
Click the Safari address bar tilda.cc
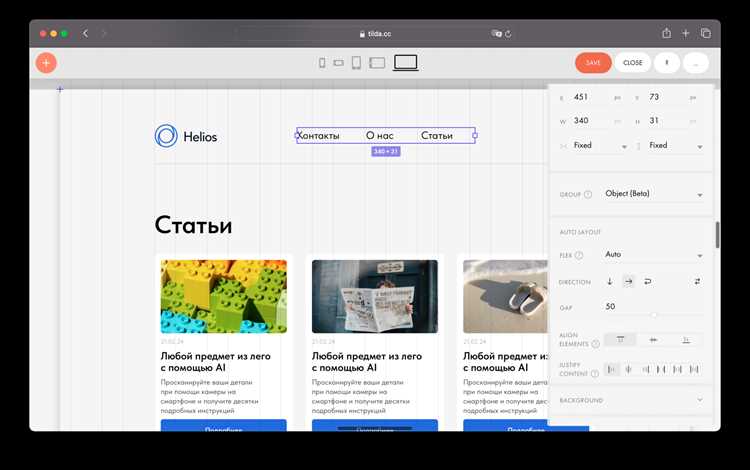(x=375, y=33)
